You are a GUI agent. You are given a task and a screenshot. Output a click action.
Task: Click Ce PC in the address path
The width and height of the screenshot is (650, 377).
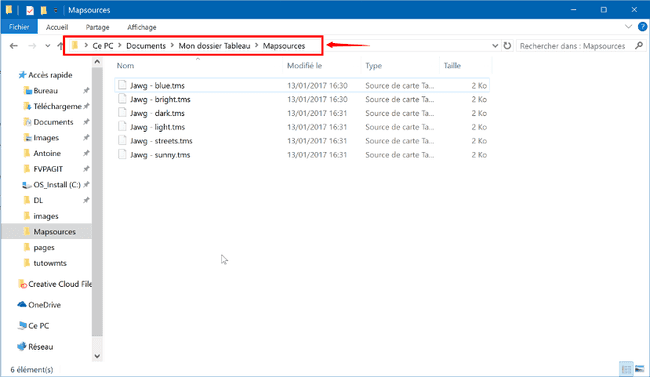coord(103,46)
